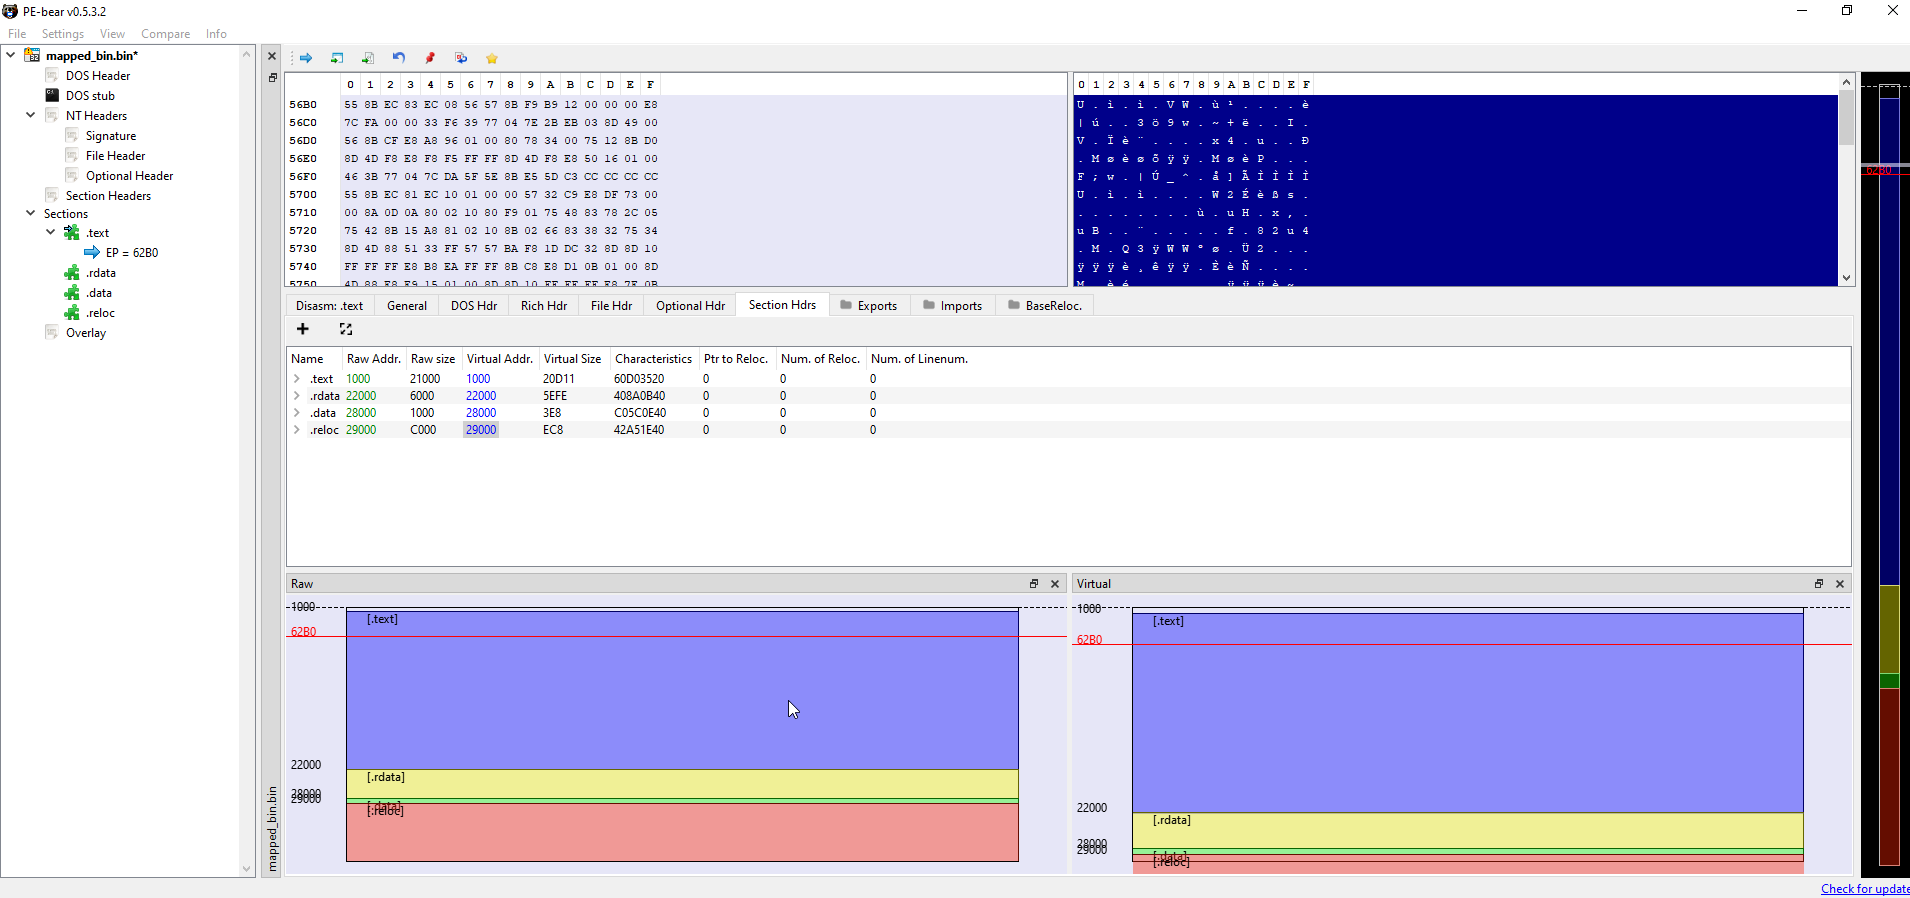
Task: Expand the .text row in section table
Action: [x=297, y=378]
